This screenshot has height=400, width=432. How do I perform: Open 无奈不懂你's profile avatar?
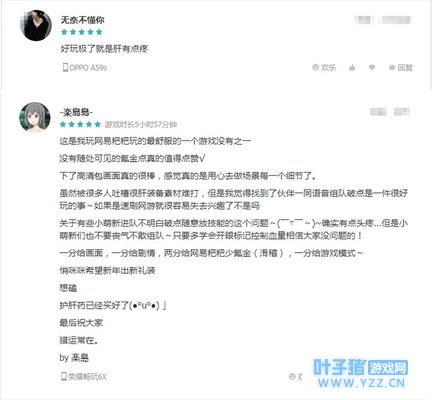tap(36, 25)
